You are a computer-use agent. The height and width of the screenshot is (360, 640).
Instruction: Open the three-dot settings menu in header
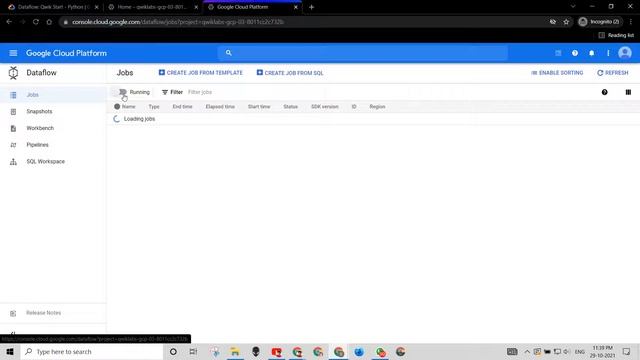pos(608,53)
